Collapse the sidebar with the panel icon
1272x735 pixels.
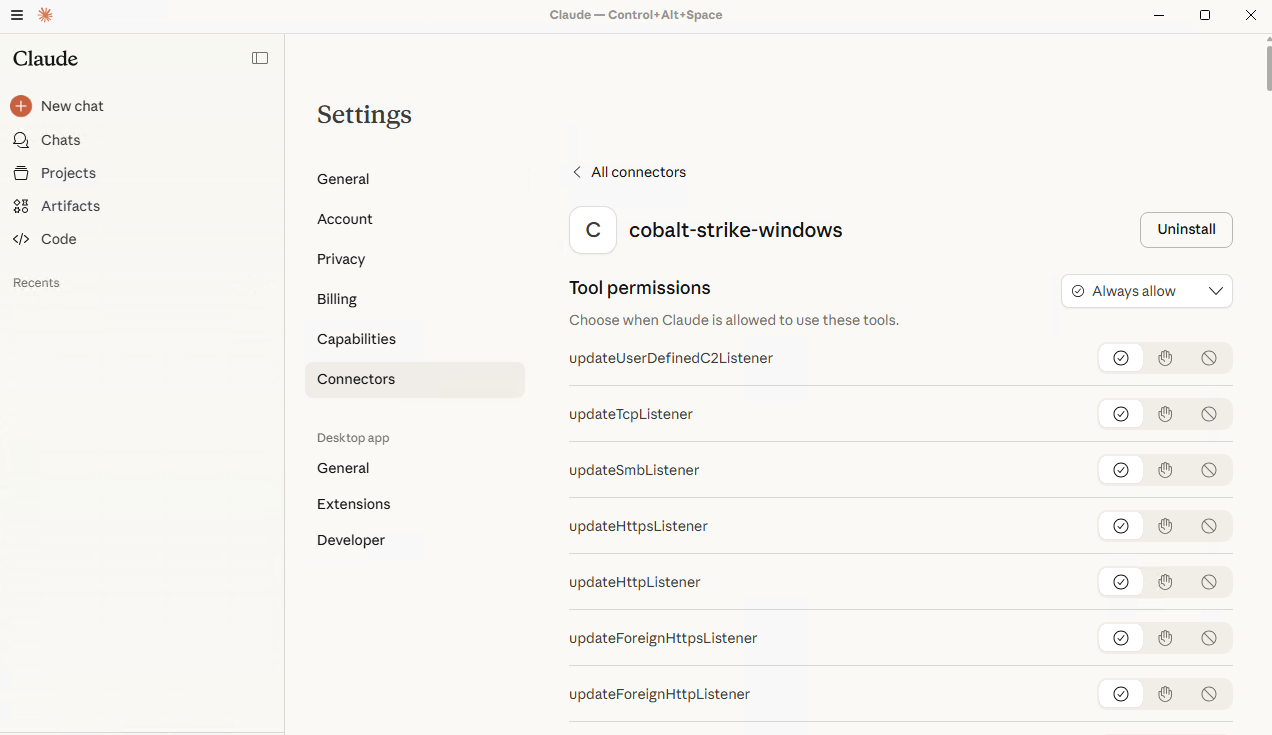coord(260,58)
